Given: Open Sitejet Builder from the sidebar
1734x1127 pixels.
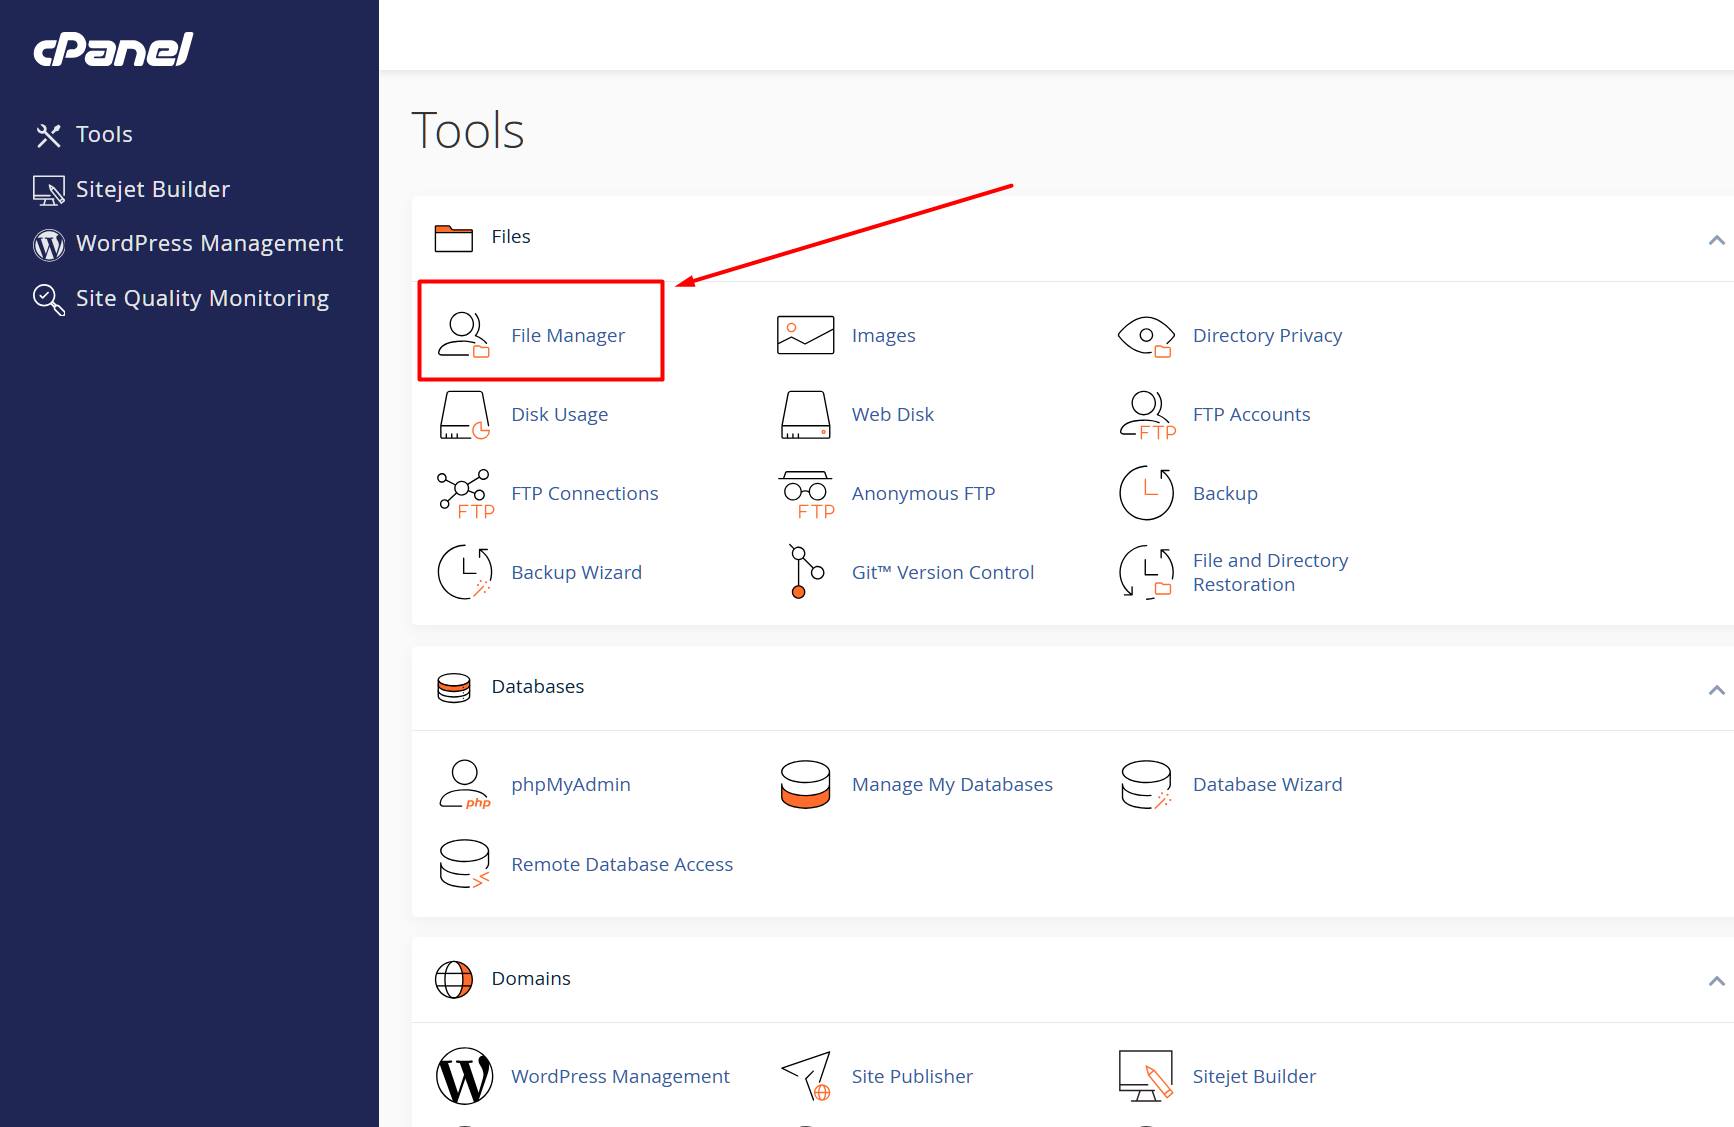Looking at the screenshot, I should click(x=152, y=190).
